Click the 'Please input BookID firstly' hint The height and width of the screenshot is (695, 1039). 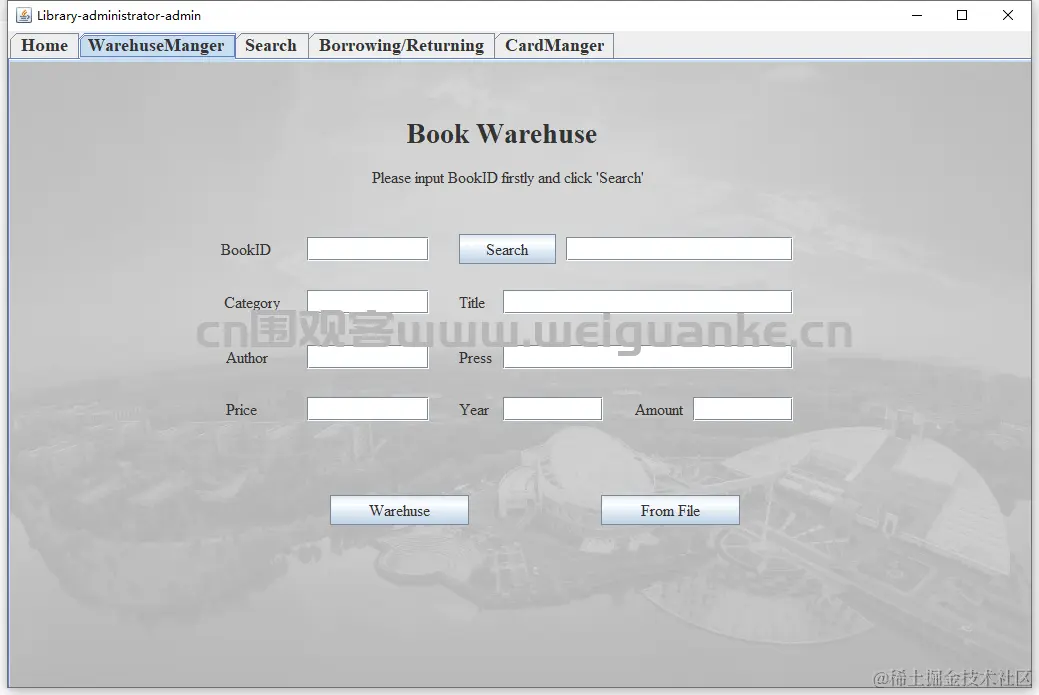(x=508, y=178)
